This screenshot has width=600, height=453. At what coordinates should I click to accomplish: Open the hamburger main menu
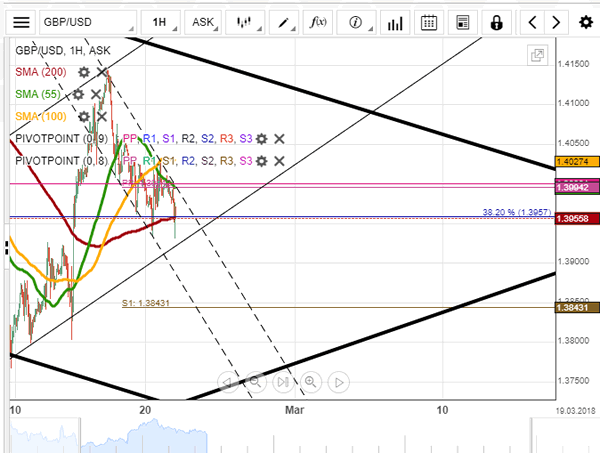[21, 23]
